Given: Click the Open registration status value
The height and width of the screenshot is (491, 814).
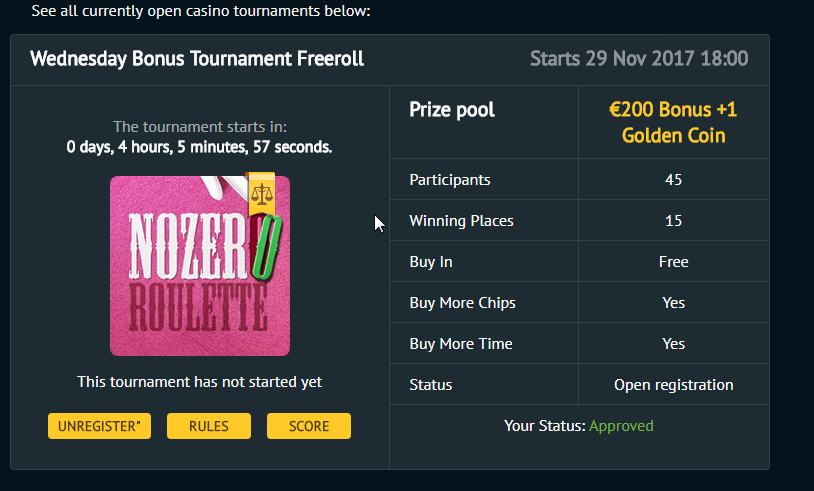Looking at the screenshot, I should 673,385.
